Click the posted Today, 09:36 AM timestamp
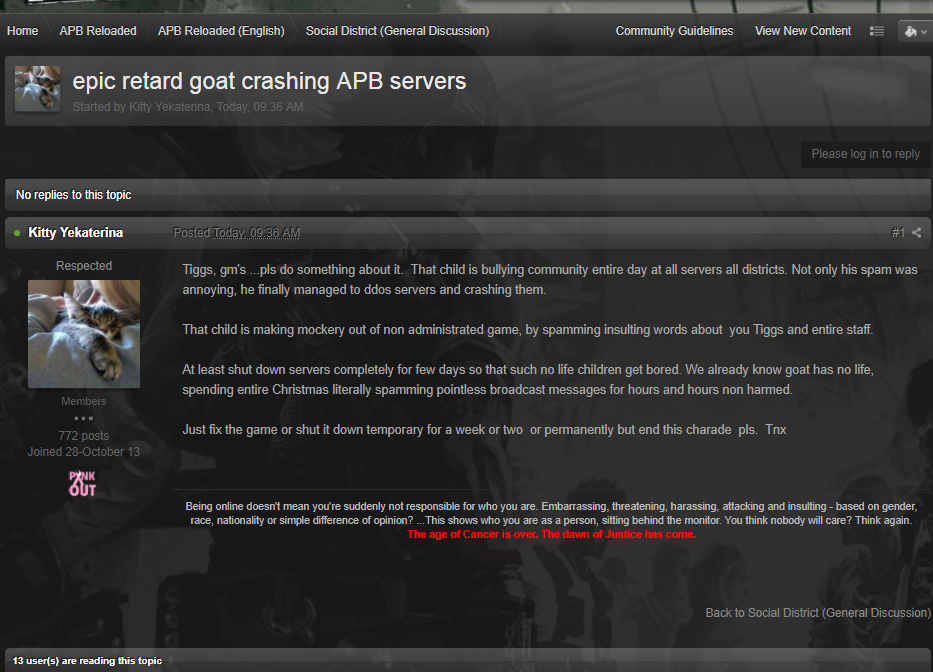The image size is (933, 672). [x=256, y=233]
